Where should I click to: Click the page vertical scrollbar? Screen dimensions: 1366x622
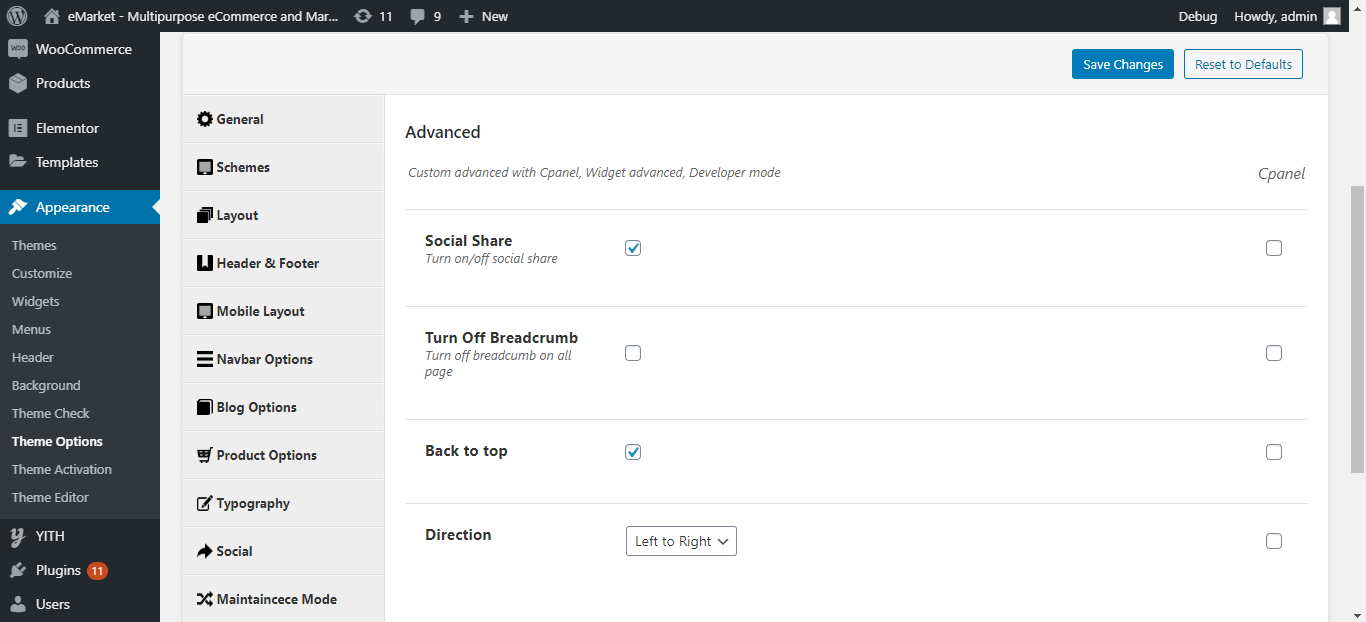click(x=1357, y=330)
